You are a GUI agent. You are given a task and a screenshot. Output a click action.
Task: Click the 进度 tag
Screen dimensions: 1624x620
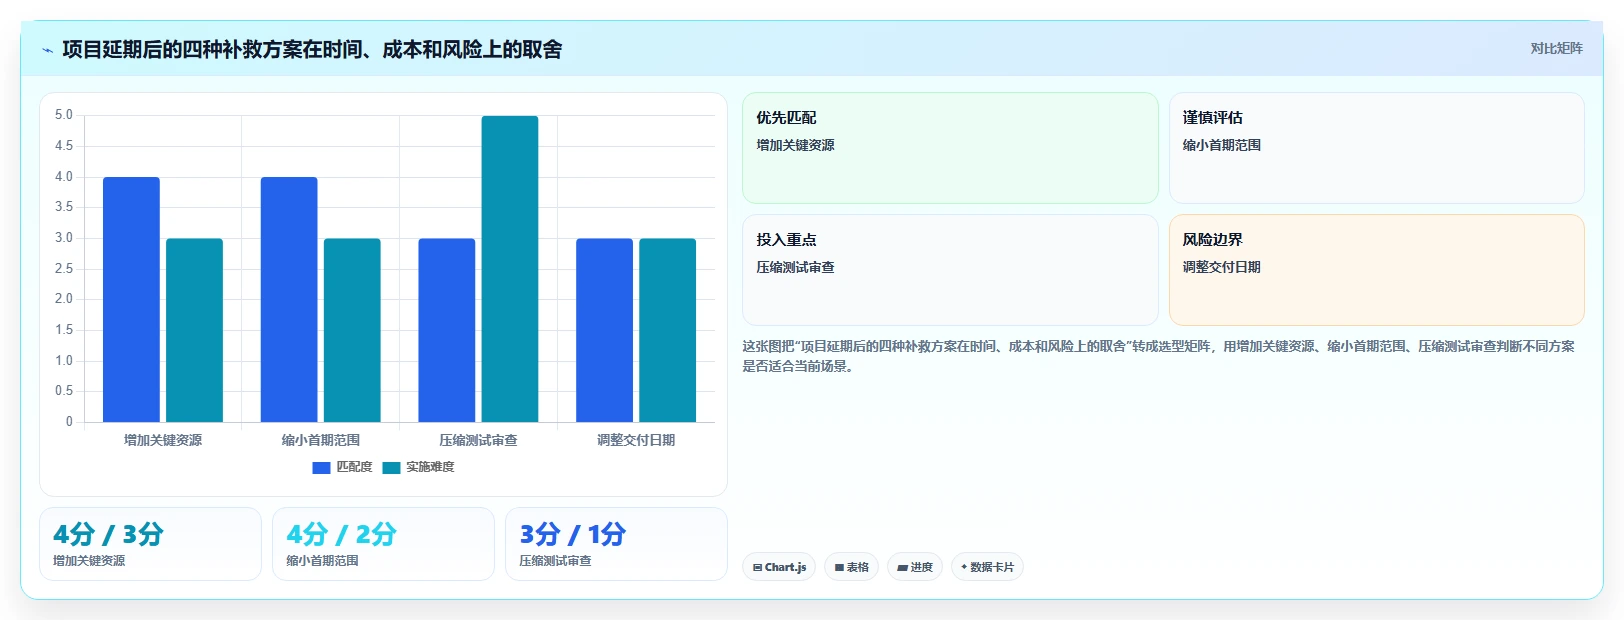914,567
